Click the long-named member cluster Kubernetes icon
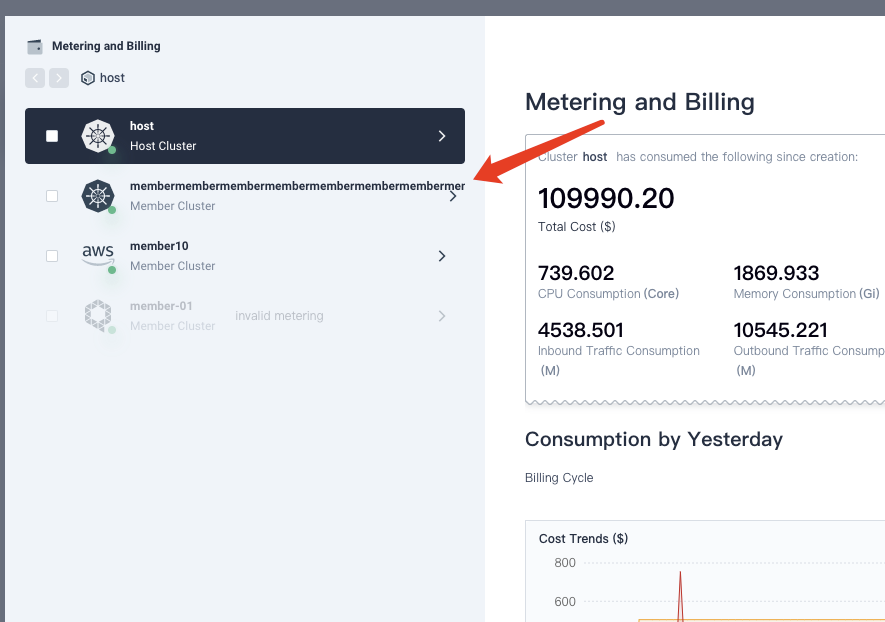The width and height of the screenshot is (885, 622). 98,196
